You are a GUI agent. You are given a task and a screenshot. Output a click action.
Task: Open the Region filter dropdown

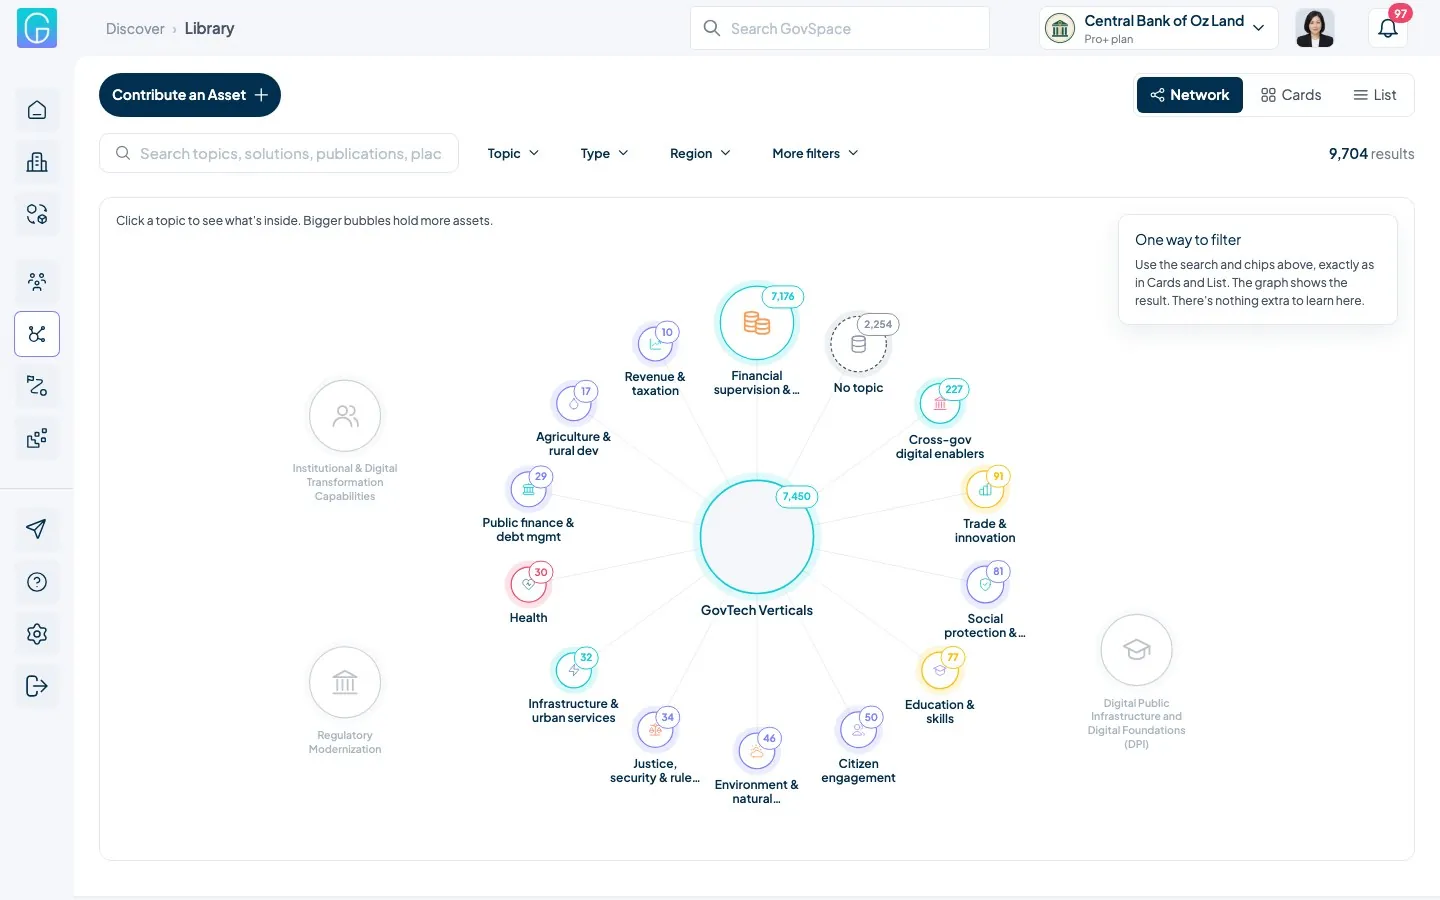click(x=700, y=153)
